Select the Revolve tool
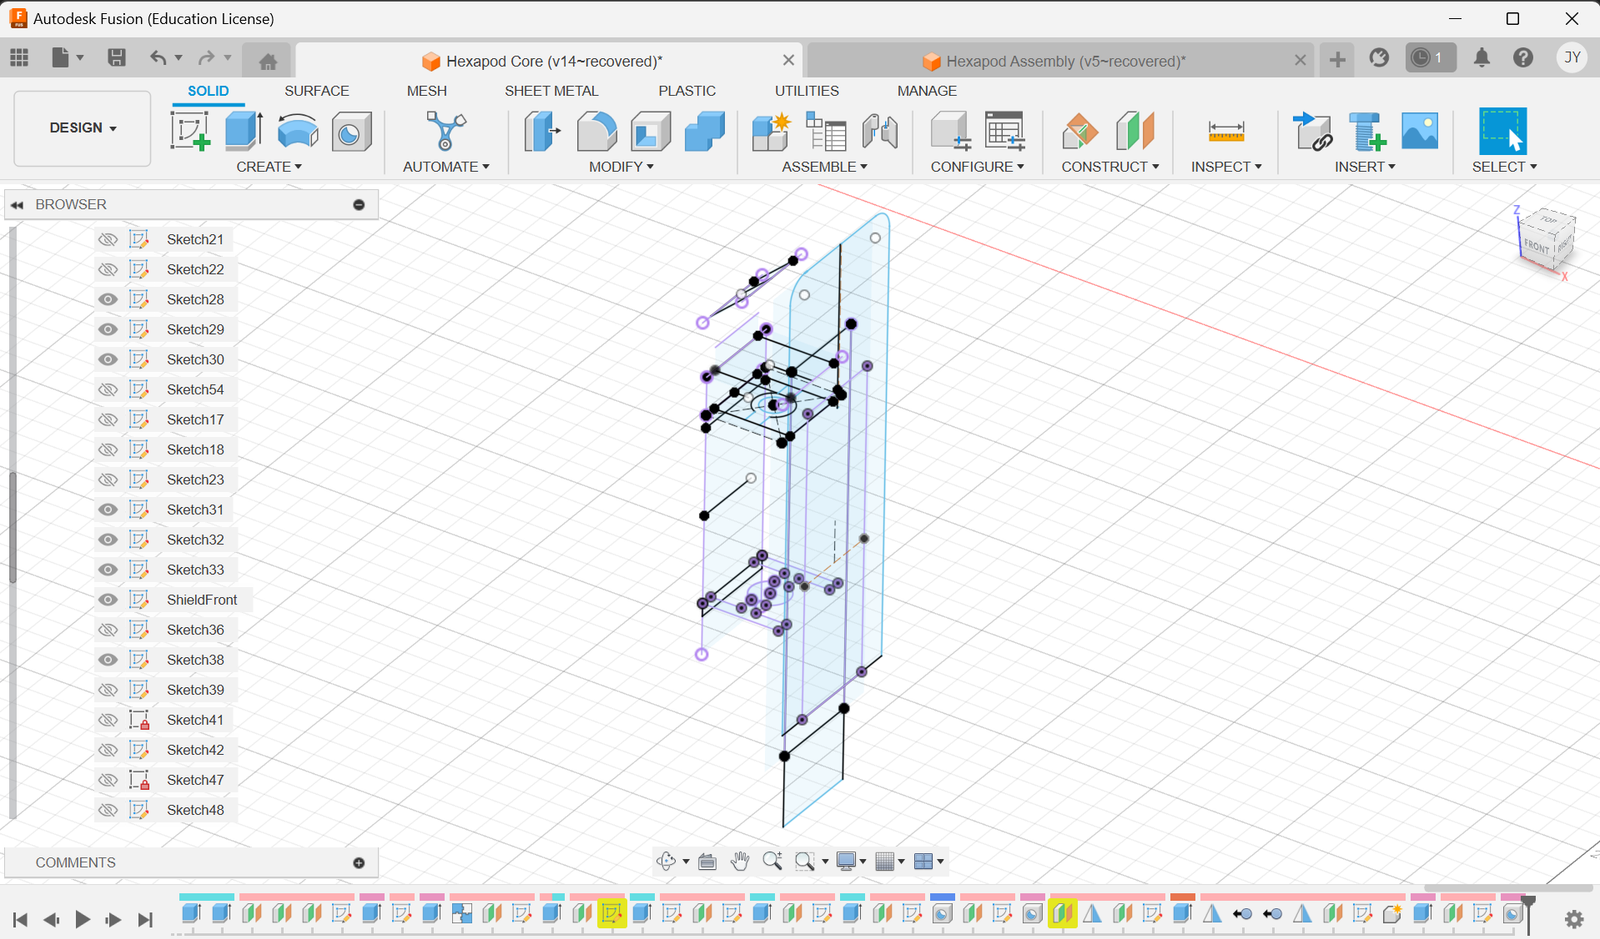1600x939 pixels. (297, 131)
